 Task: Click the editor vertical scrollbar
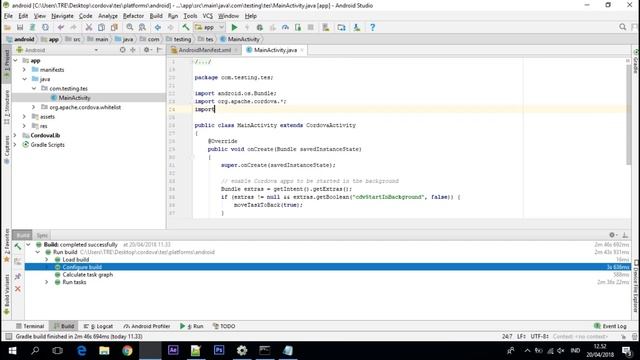[x=629, y=114]
